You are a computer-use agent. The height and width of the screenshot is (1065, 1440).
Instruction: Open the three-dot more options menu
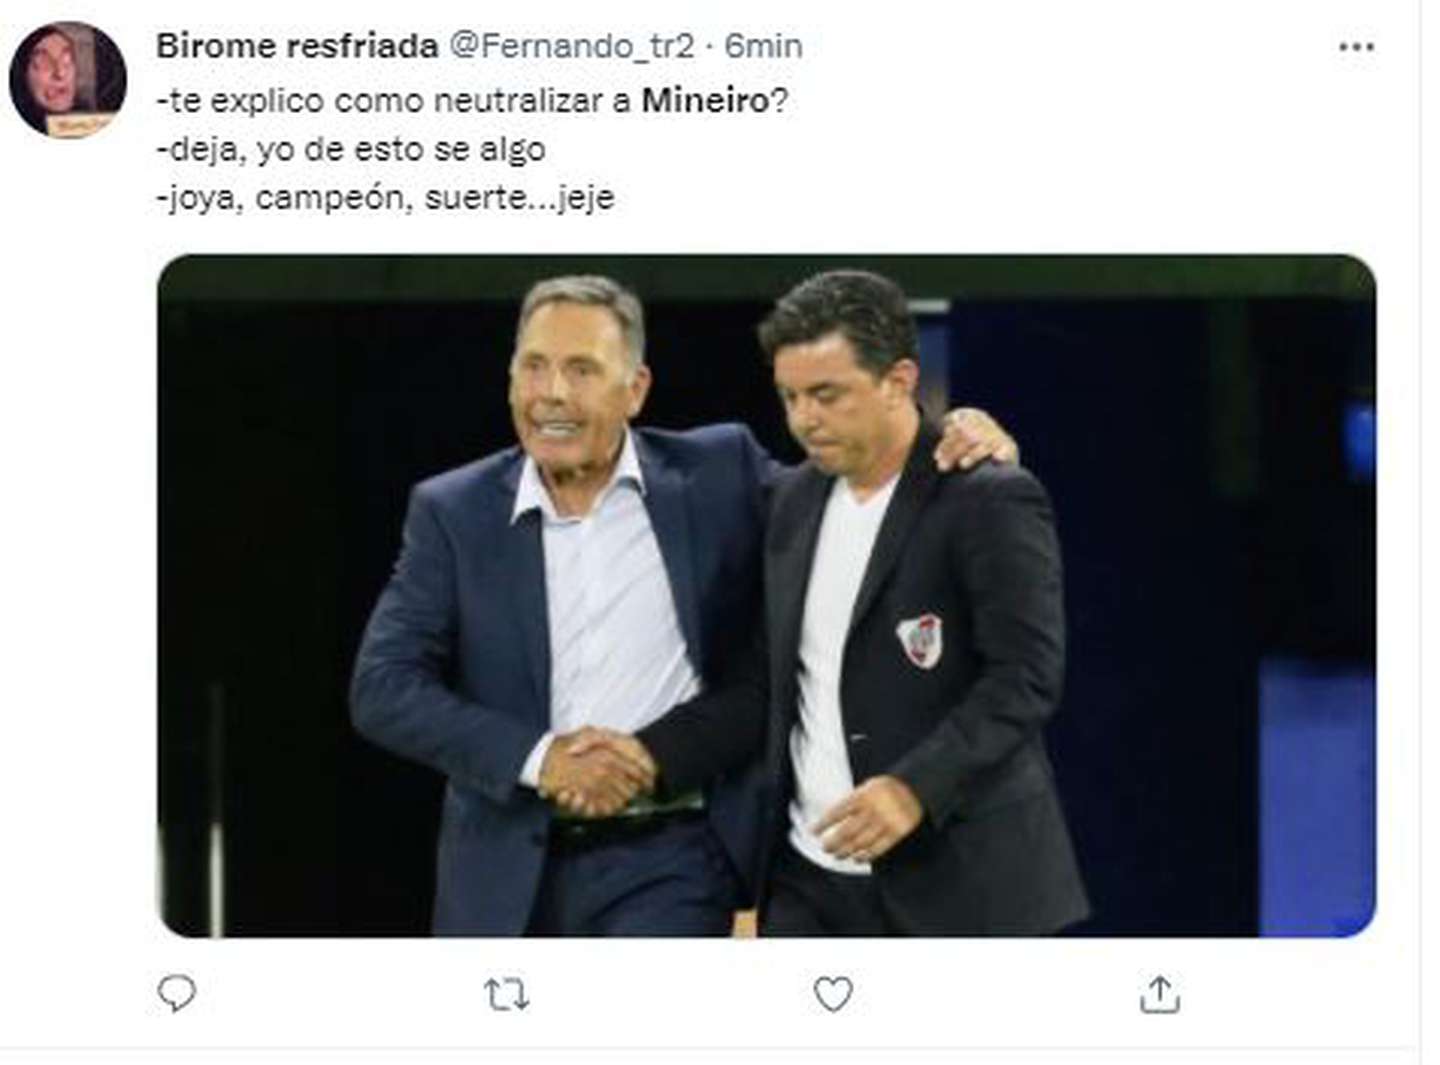1356,47
